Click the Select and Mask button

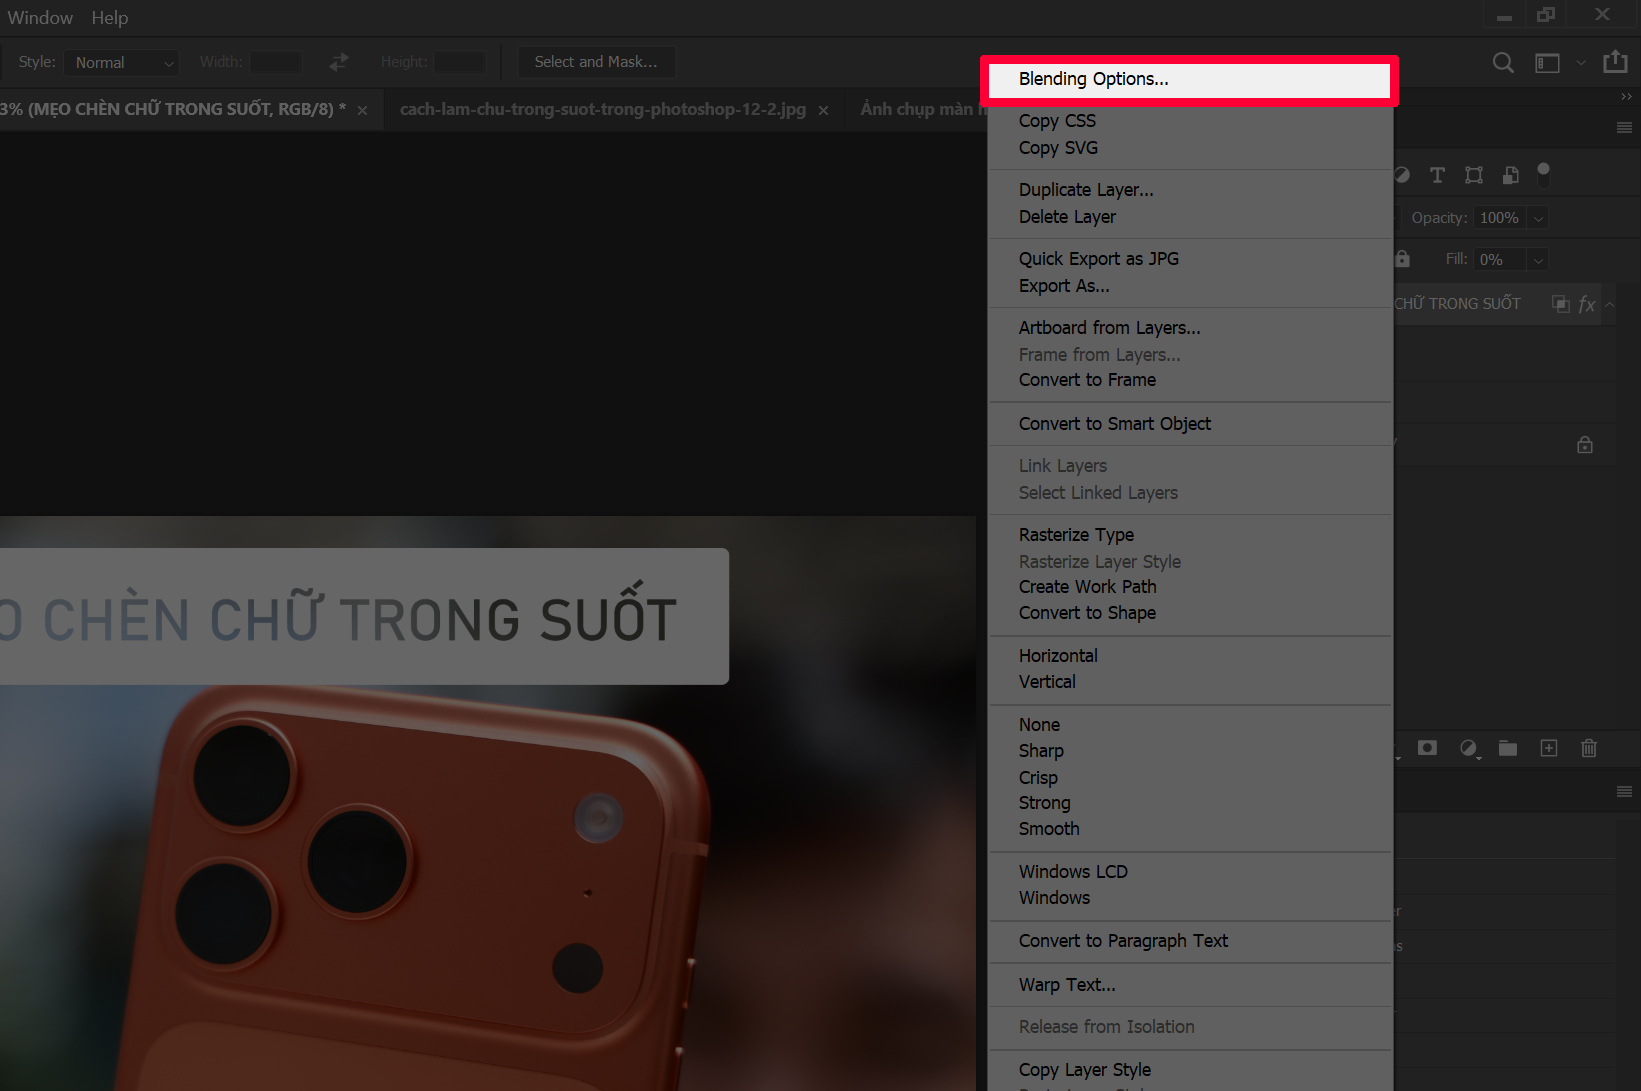click(596, 61)
